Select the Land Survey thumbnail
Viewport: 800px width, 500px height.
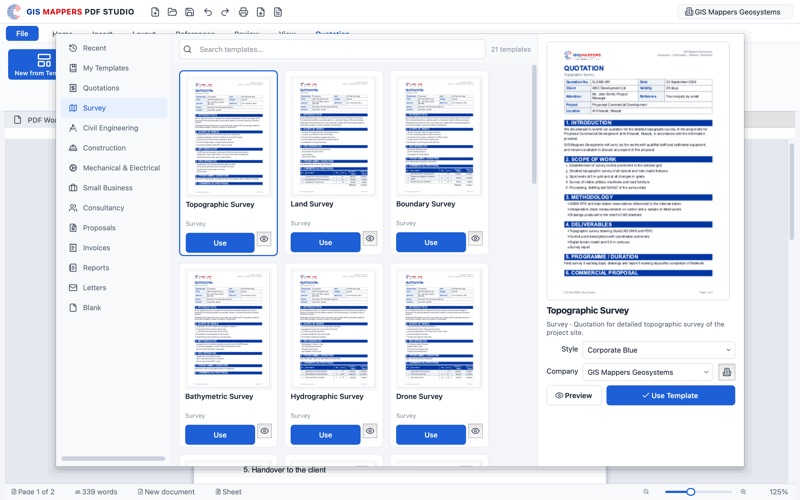(x=334, y=136)
